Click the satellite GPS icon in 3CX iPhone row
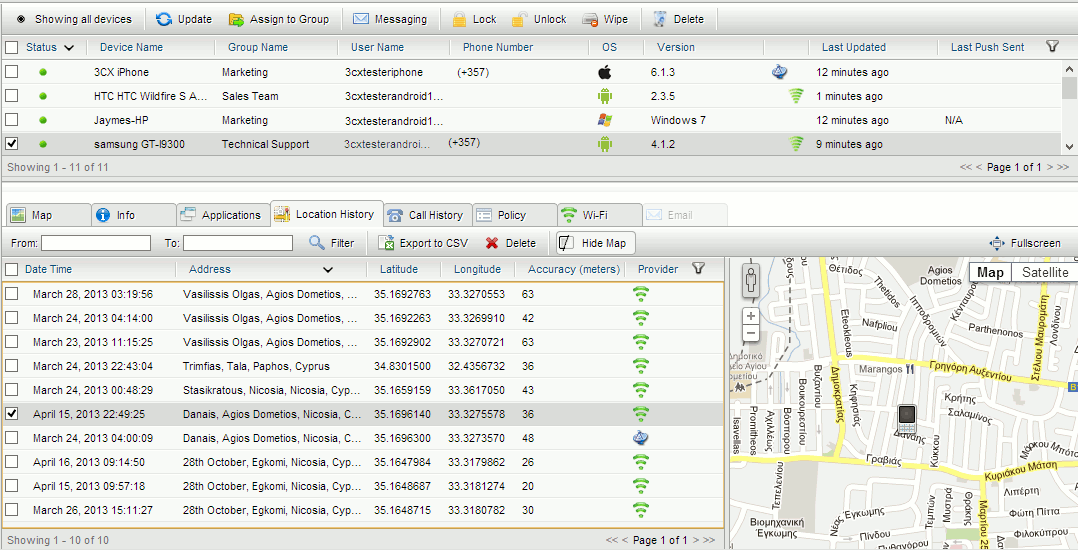This screenshot has height=550, width=1078. coord(780,72)
